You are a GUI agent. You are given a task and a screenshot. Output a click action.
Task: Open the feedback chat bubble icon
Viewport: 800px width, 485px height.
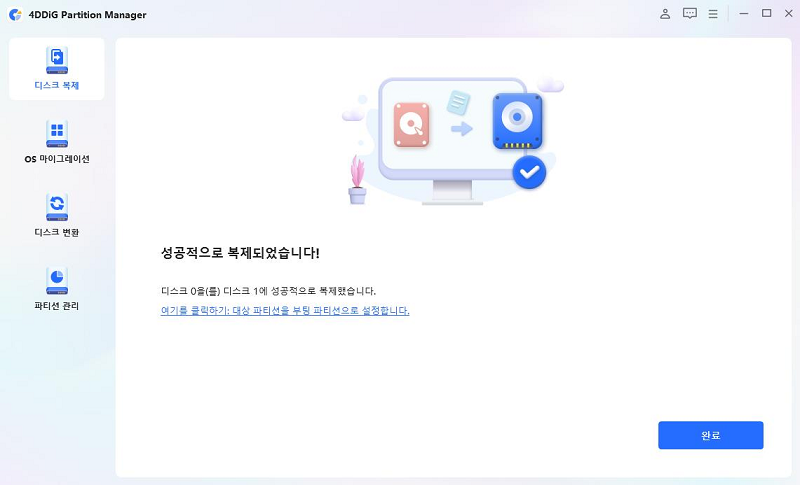click(690, 14)
